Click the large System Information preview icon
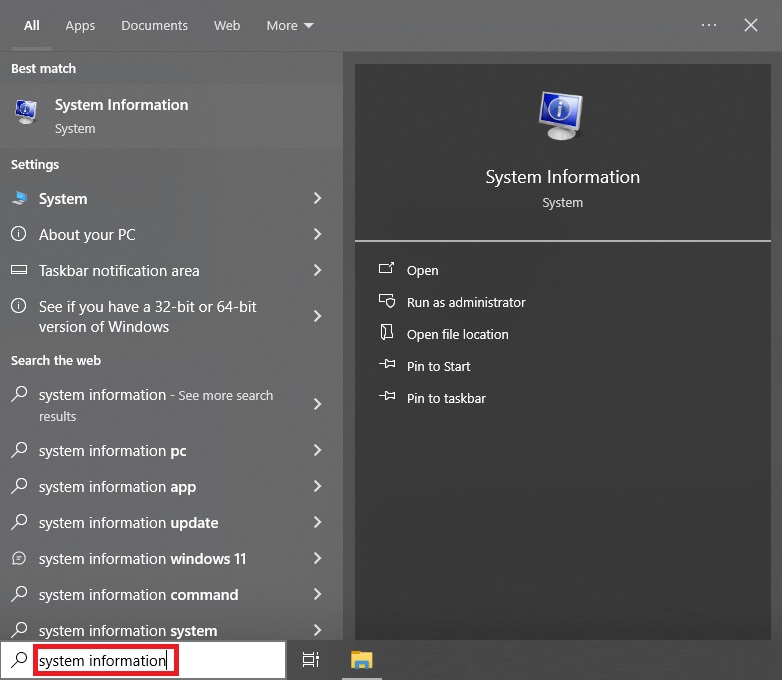782x680 pixels. click(x=562, y=115)
